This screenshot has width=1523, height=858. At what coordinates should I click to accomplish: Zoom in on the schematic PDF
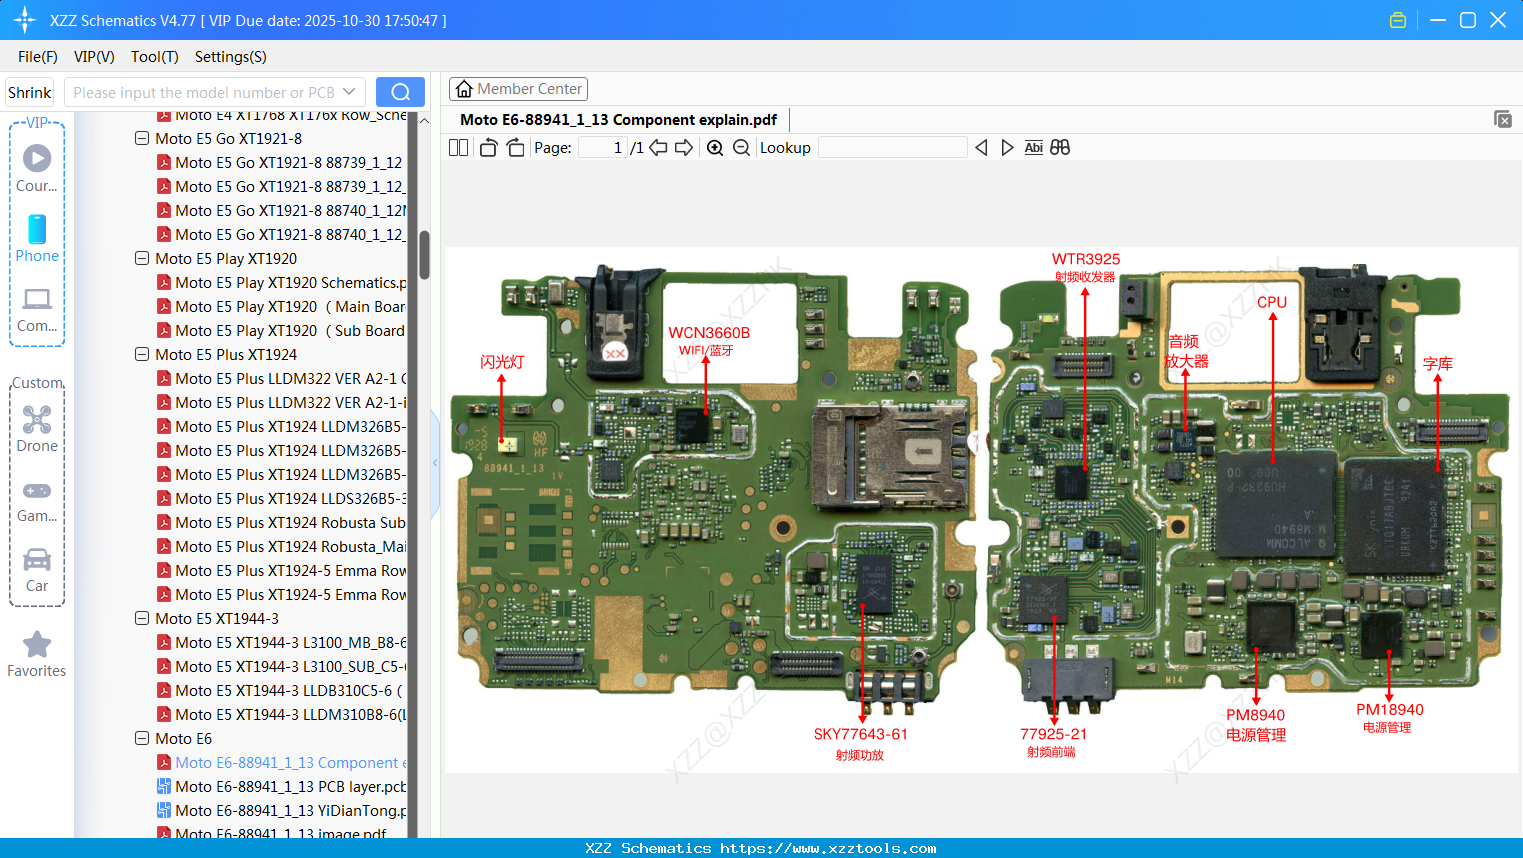715,147
